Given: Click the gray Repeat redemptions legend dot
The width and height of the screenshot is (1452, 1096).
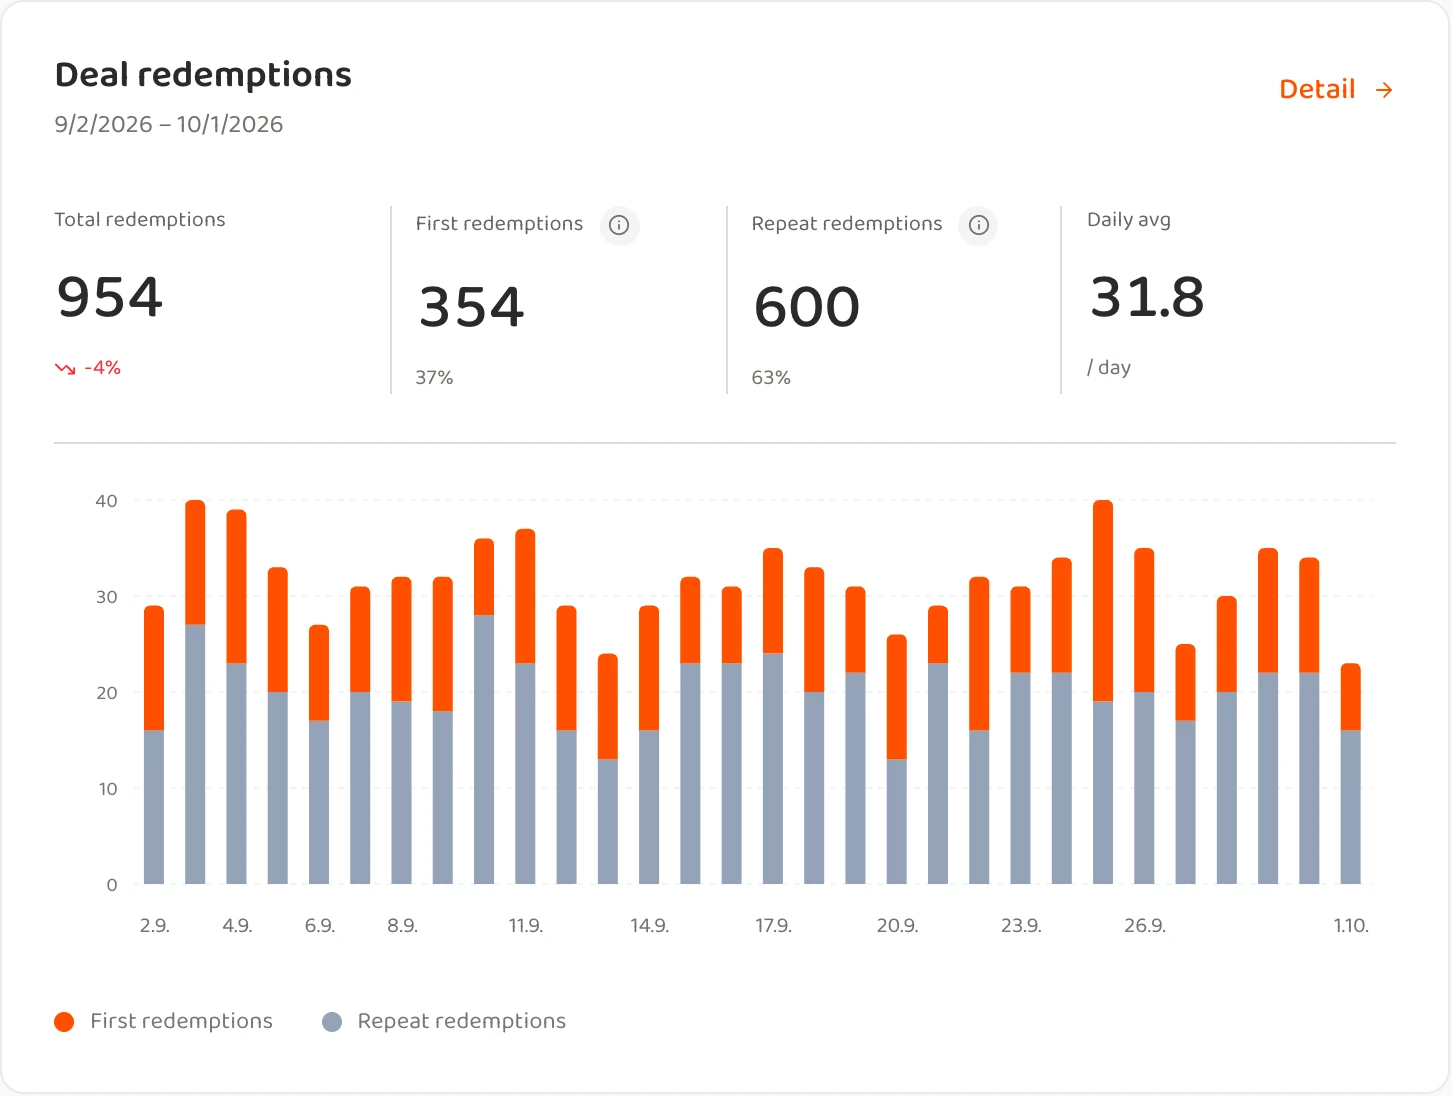Looking at the screenshot, I should 332,1022.
